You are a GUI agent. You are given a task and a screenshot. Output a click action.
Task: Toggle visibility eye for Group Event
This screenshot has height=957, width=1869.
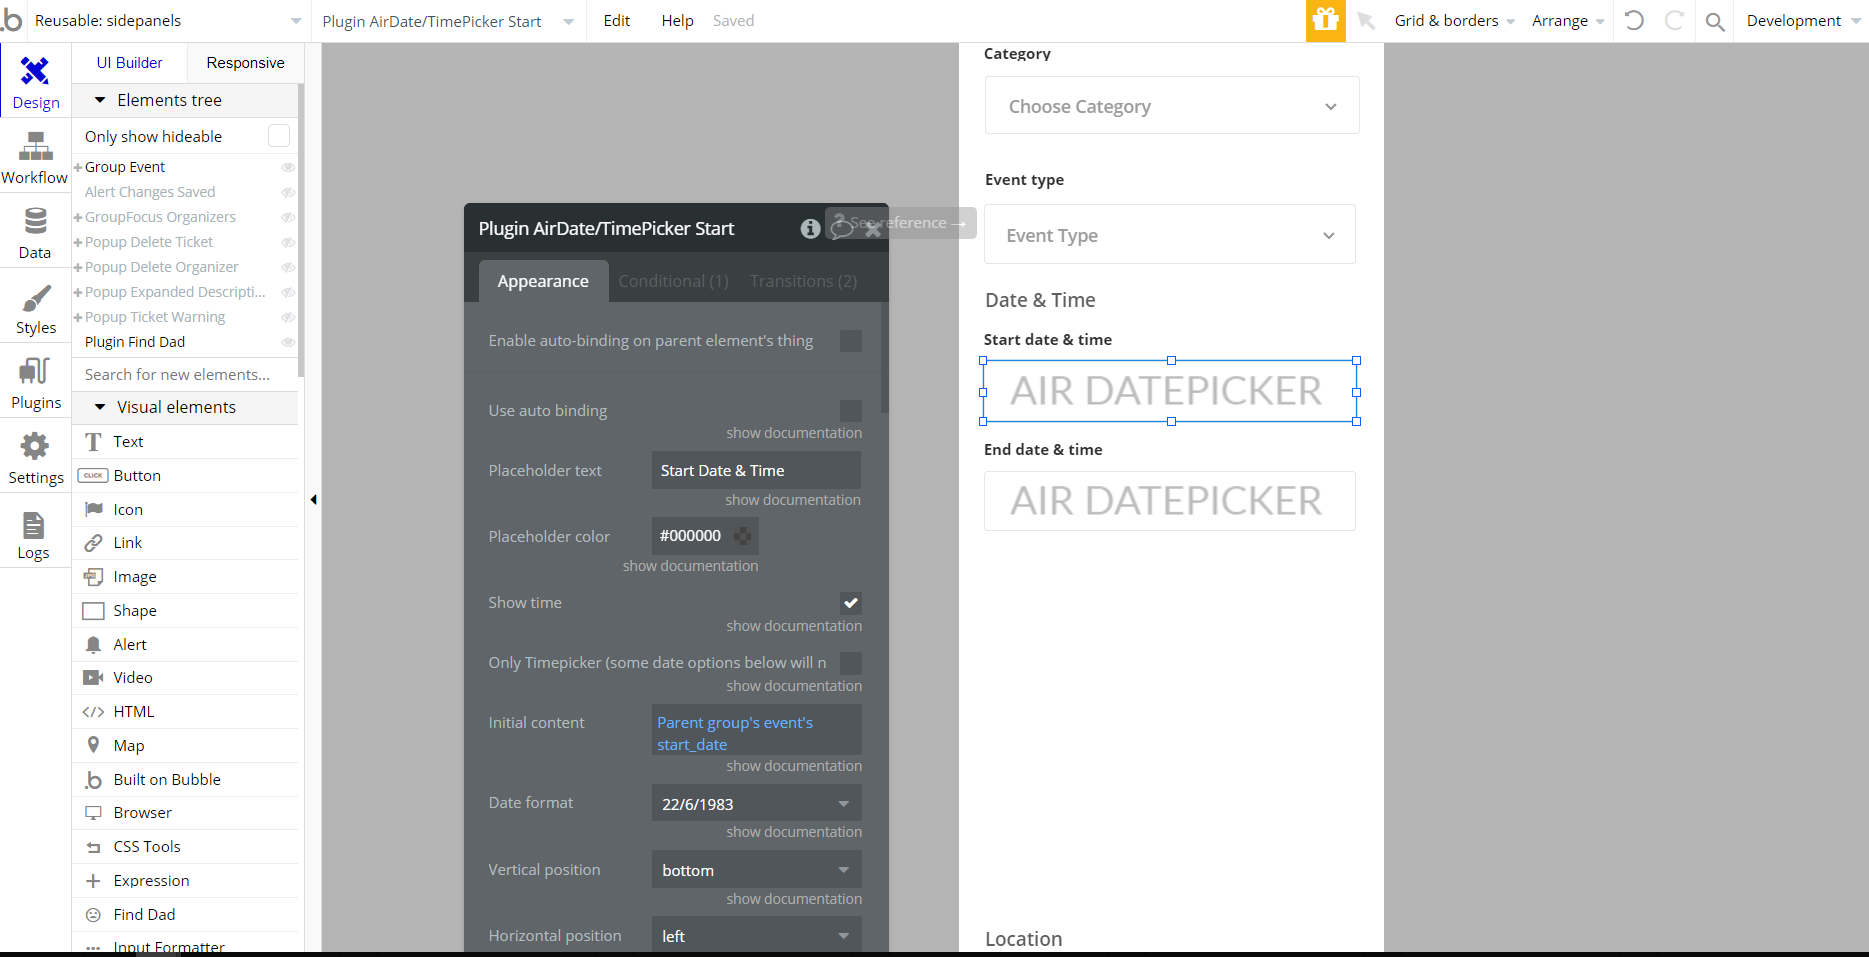pyautogui.click(x=288, y=167)
